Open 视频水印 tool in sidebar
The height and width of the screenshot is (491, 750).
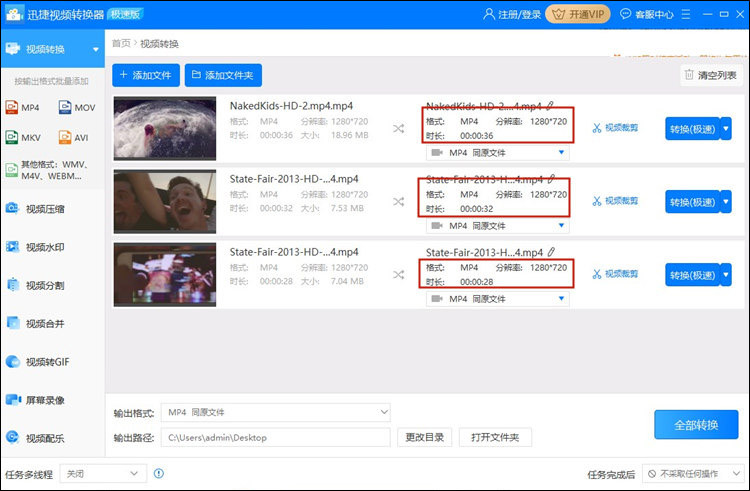tap(36, 247)
